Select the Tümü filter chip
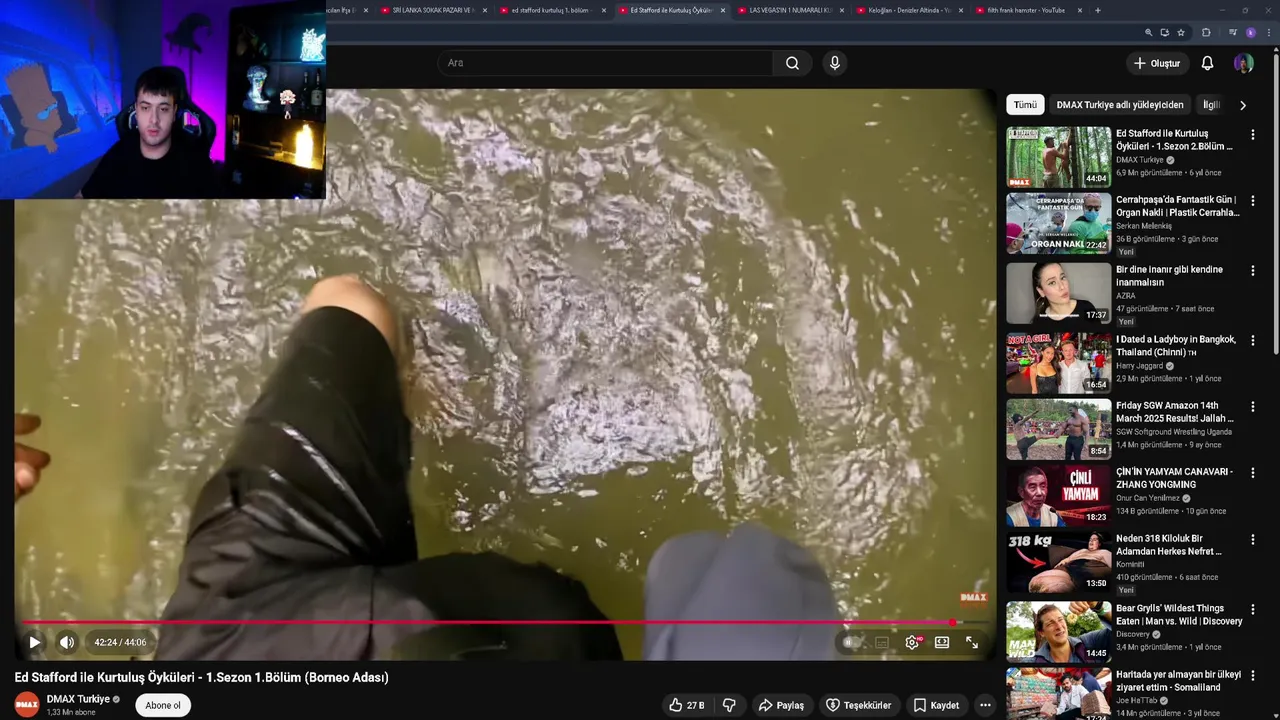This screenshot has height=720, width=1280. click(x=1025, y=105)
